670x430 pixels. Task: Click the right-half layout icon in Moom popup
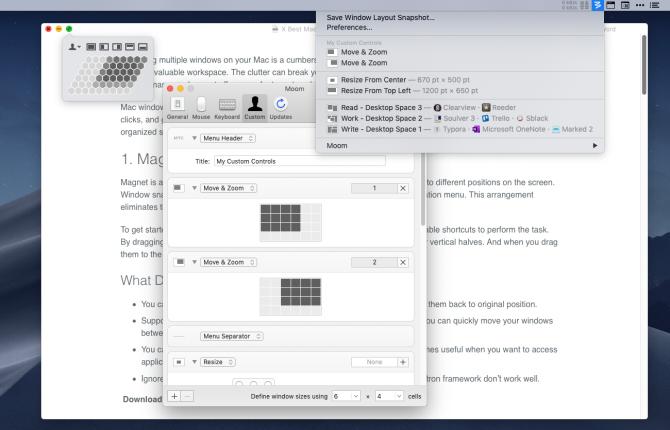click(x=117, y=46)
